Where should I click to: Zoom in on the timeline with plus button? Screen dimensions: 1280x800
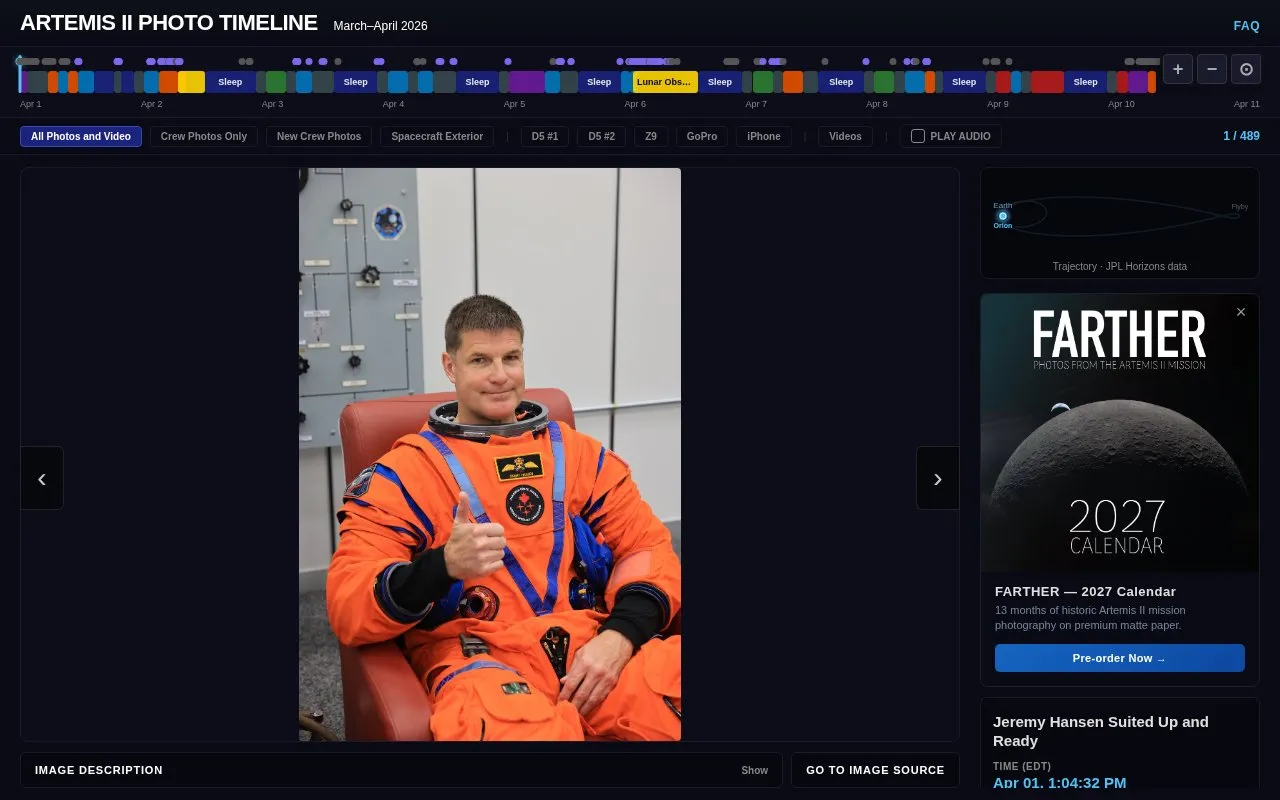click(1178, 69)
